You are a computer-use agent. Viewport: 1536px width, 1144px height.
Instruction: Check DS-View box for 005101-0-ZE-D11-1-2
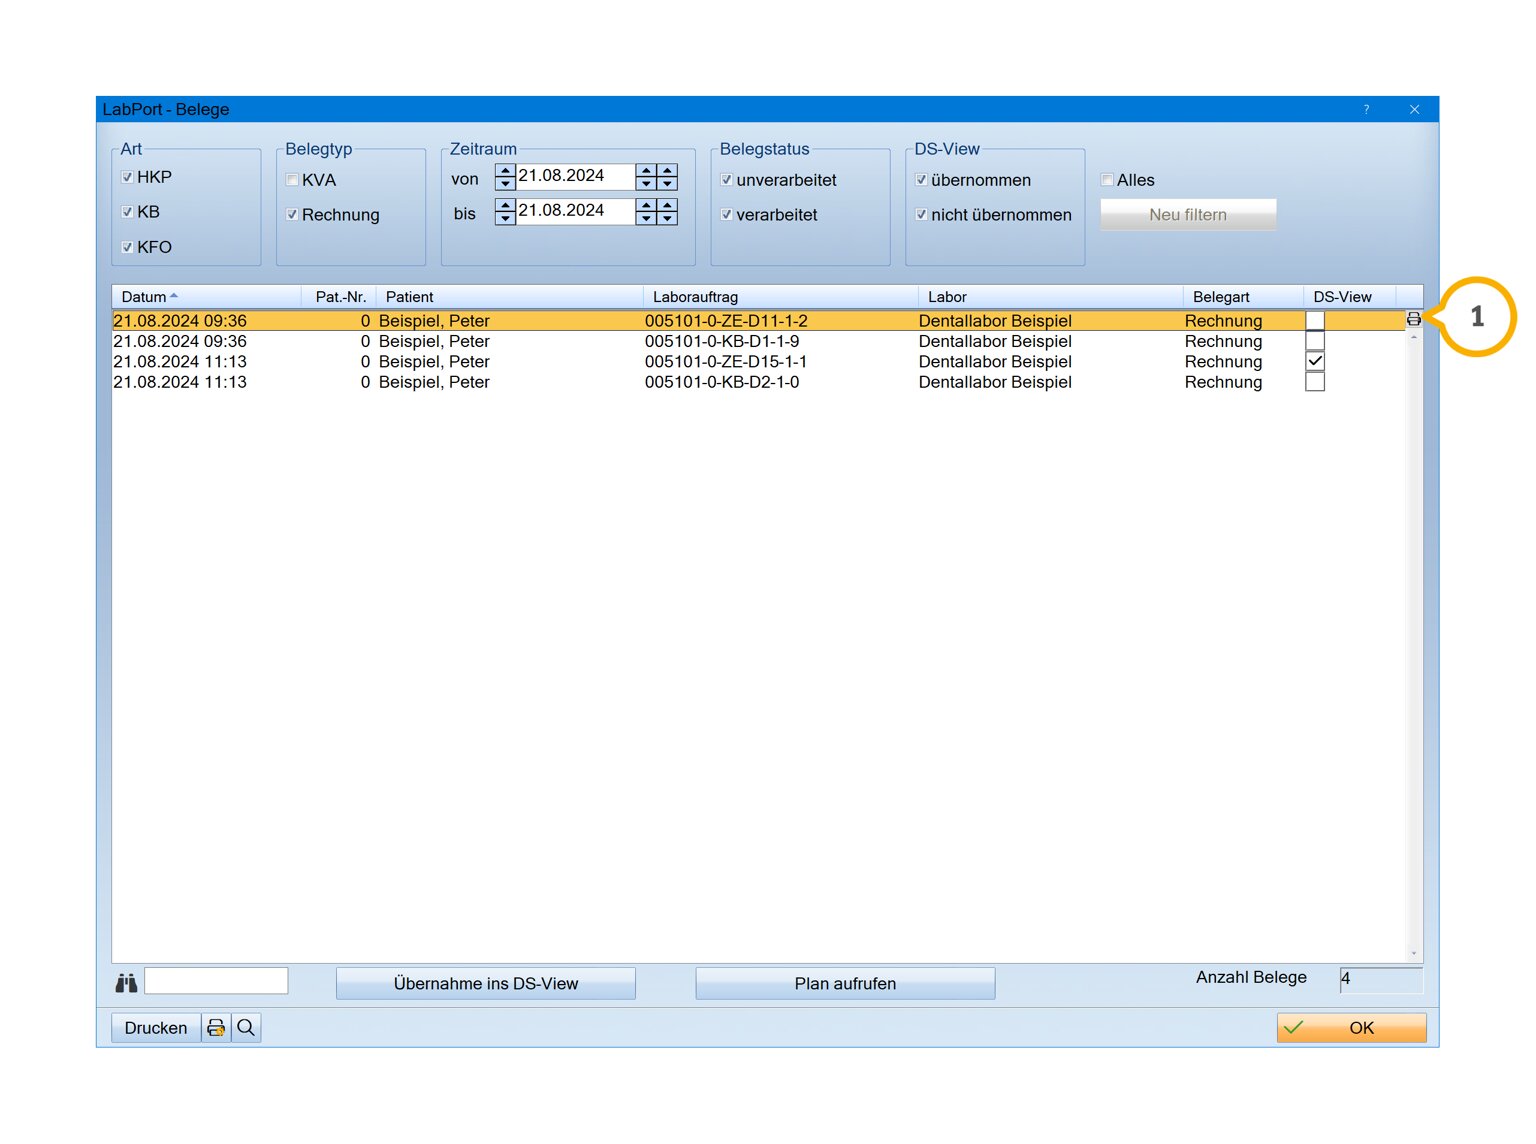click(1315, 321)
